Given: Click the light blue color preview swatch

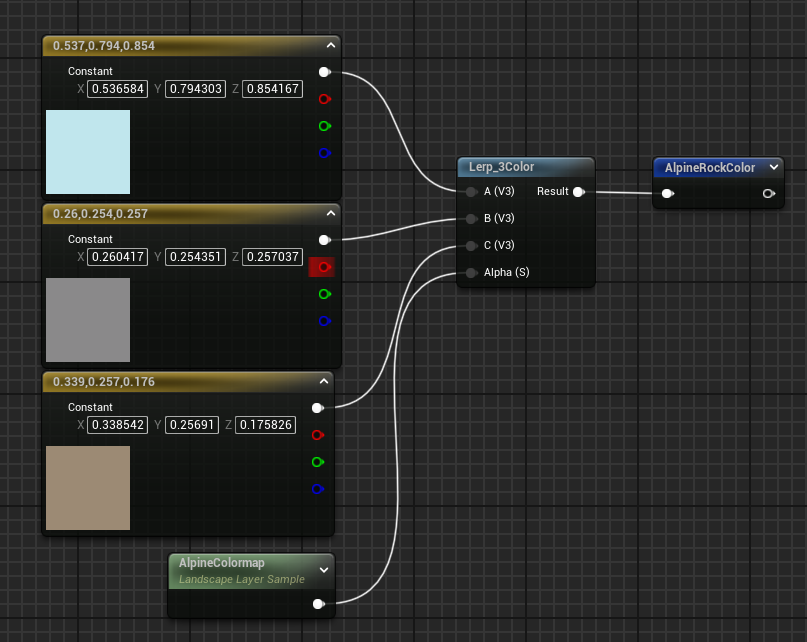Looking at the screenshot, I should click(88, 152).
